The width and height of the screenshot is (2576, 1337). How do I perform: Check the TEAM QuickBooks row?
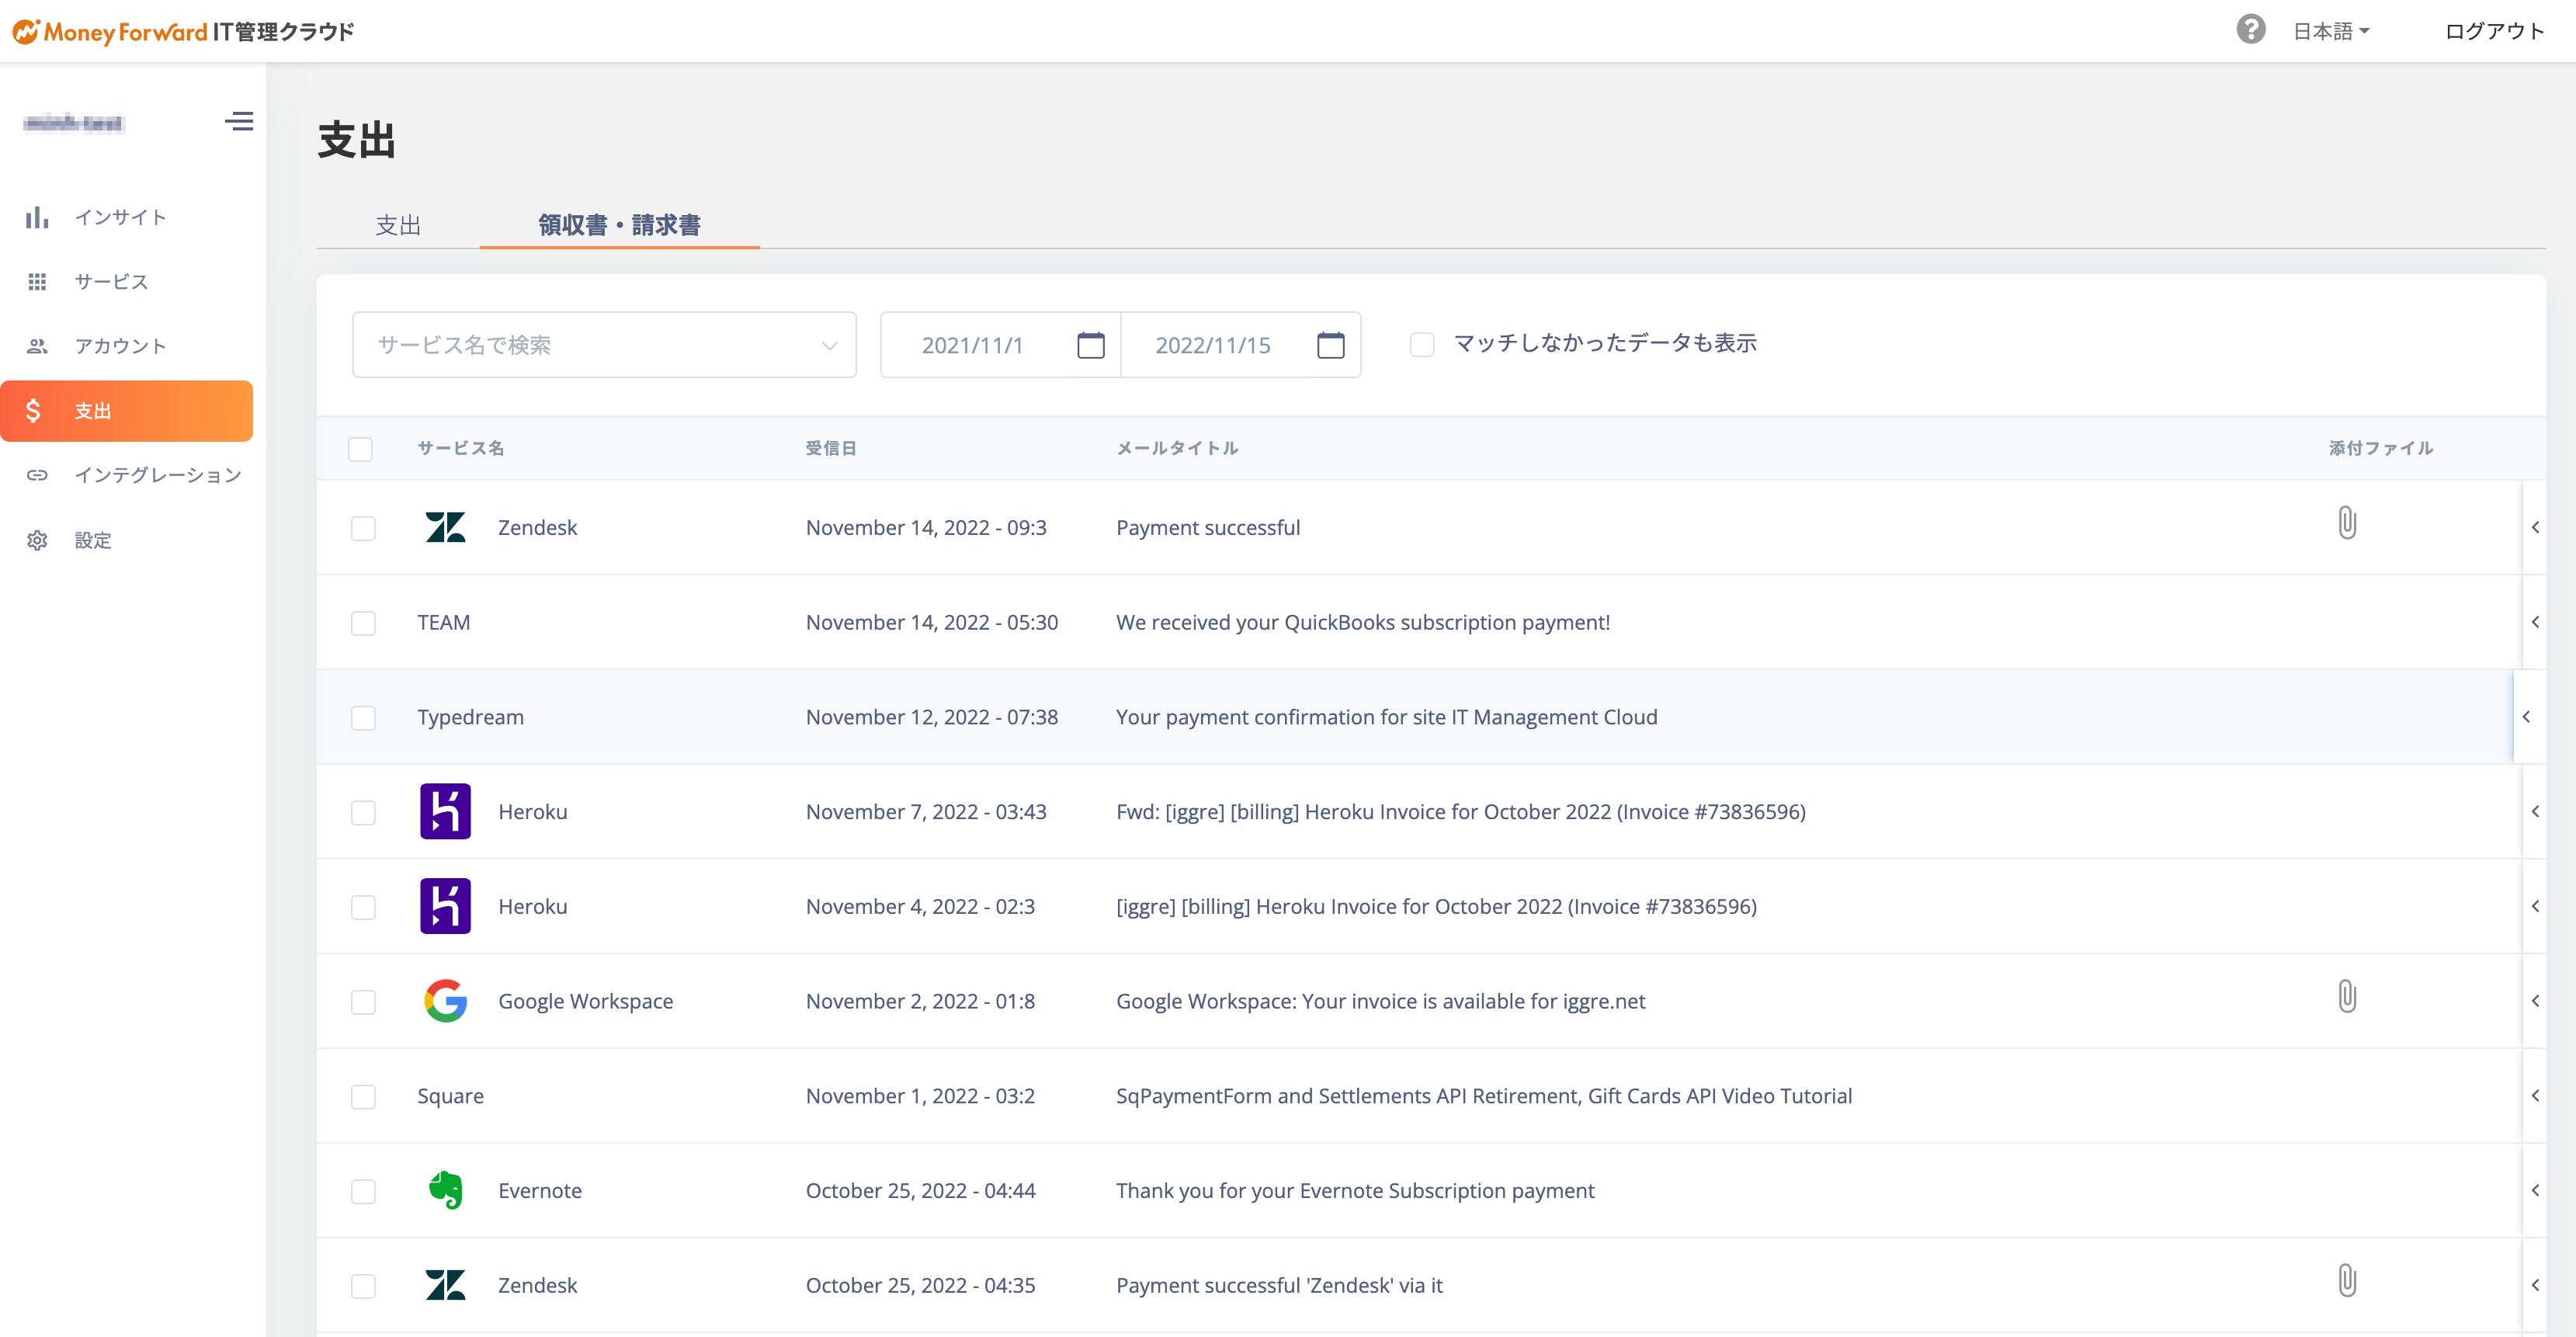(363, 623)
